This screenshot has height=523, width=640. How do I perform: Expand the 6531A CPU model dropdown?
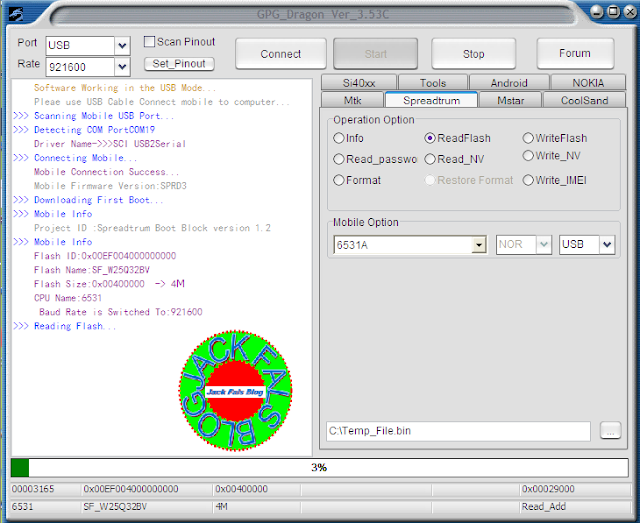(x=479, y=245)
